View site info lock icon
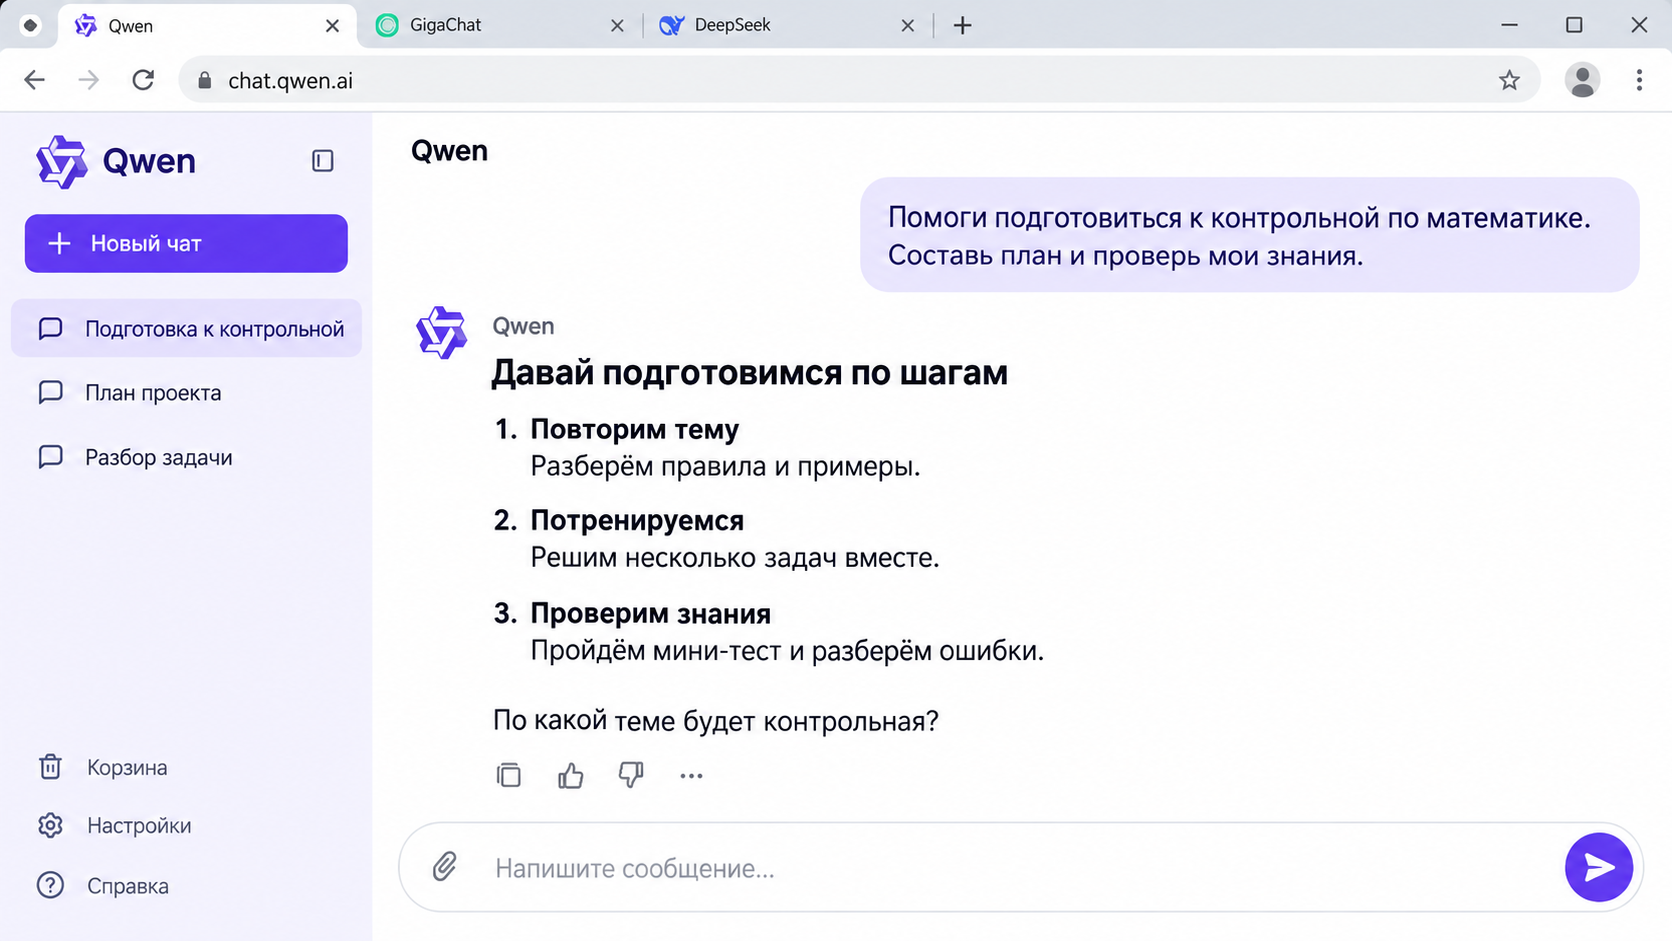Screen dimensions: 1672x941 tap(205, 81)
